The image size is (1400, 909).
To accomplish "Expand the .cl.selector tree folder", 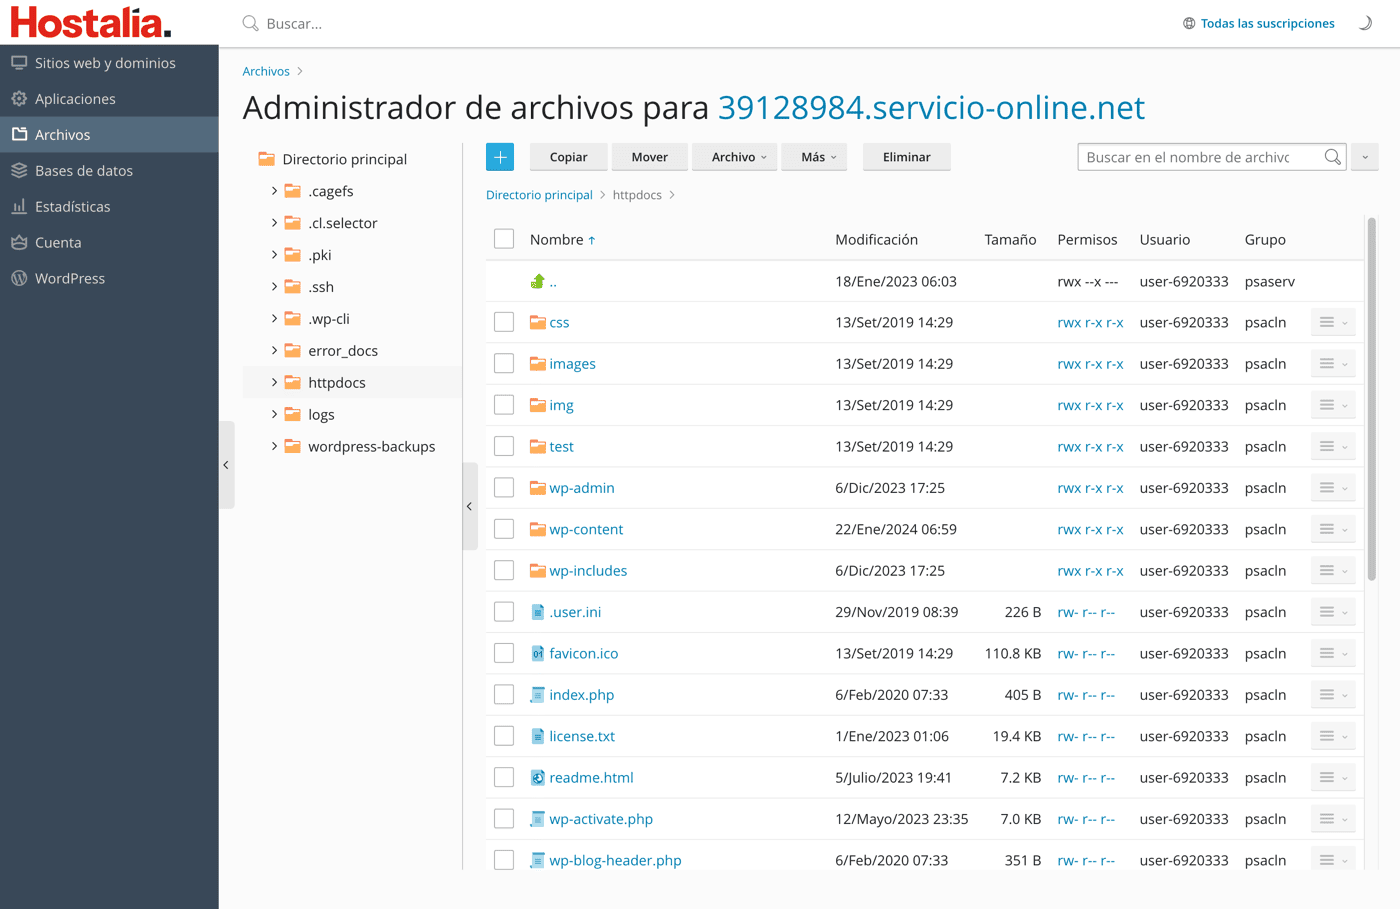I will [274, 223].
